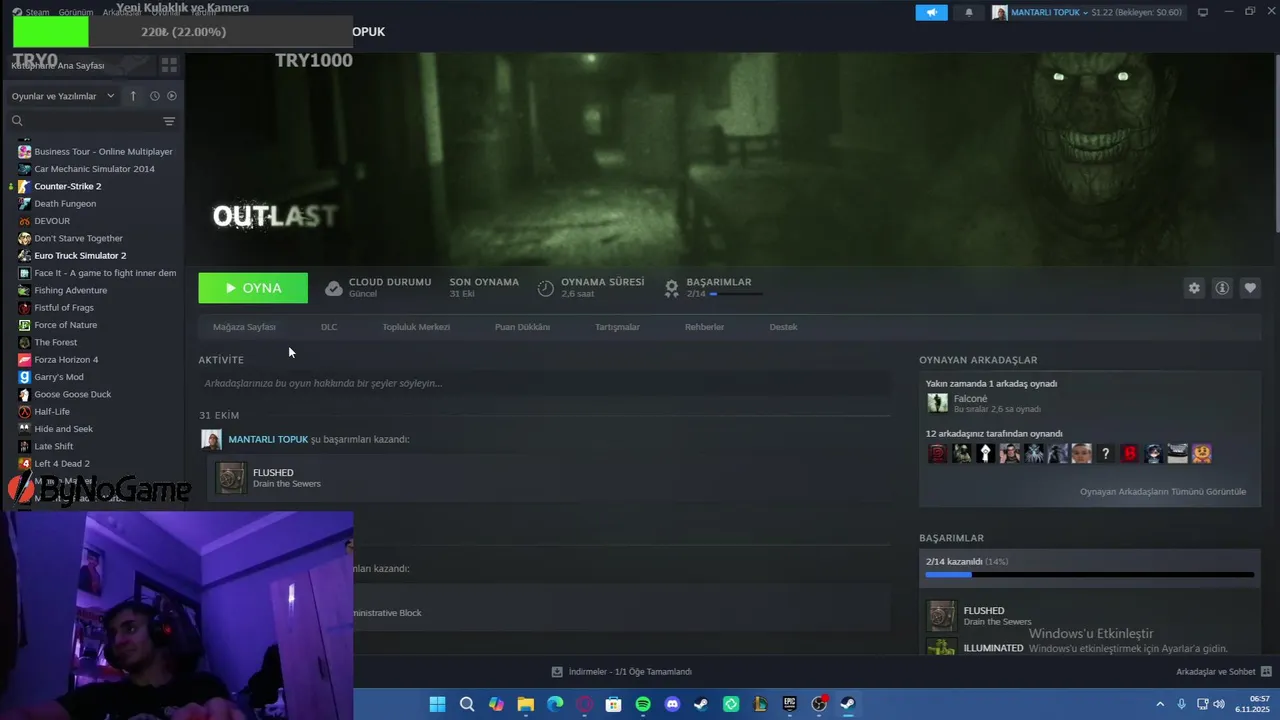This screenshot has height=720, width=1280.
Task: Open MANTARLI TOPUK profile link in activity
Action: pos(268,439)
